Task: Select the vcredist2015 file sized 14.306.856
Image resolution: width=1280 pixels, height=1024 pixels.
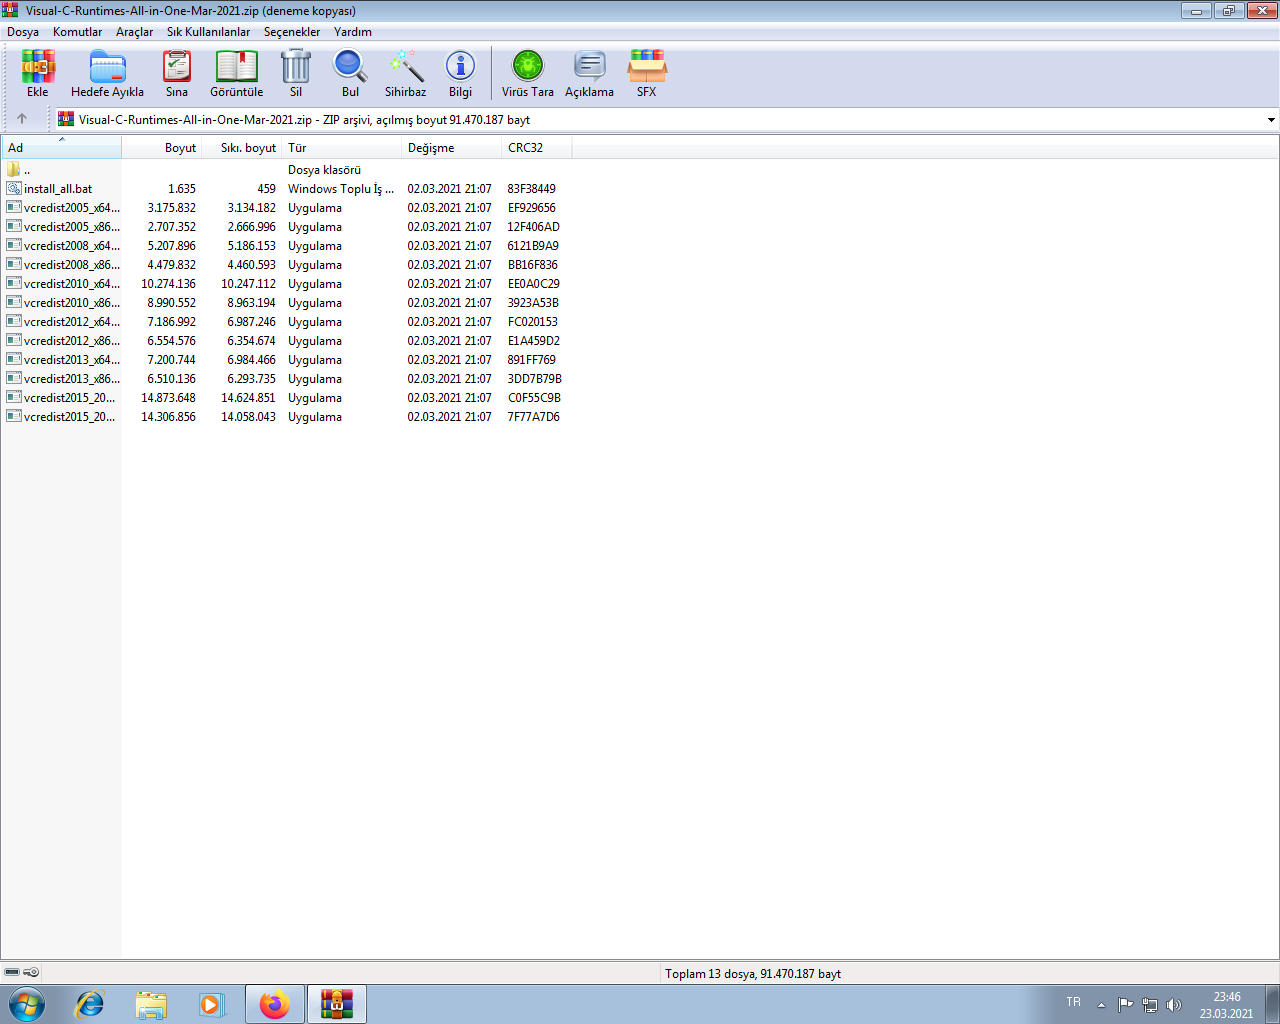Action: tap(286, 417)
